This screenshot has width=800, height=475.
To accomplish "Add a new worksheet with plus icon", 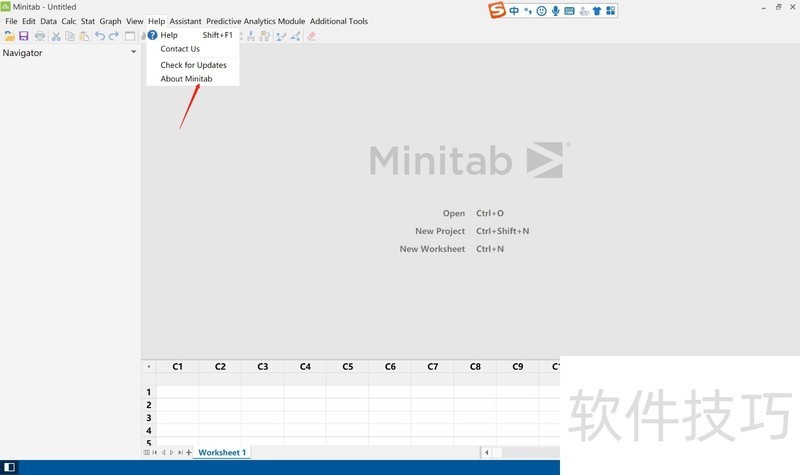I will point(189,453).
